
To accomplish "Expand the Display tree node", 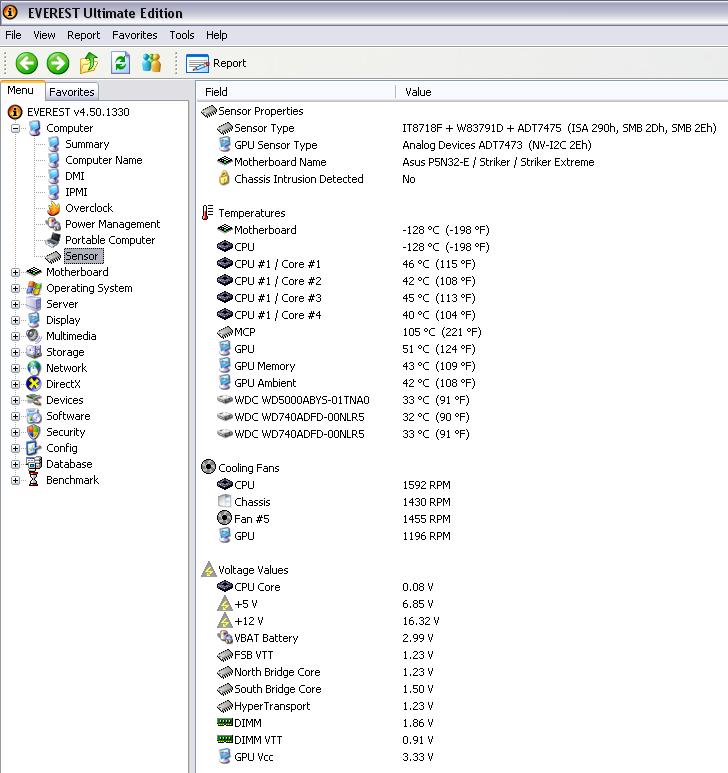I will pyautogui.click(x=16, y=320).
